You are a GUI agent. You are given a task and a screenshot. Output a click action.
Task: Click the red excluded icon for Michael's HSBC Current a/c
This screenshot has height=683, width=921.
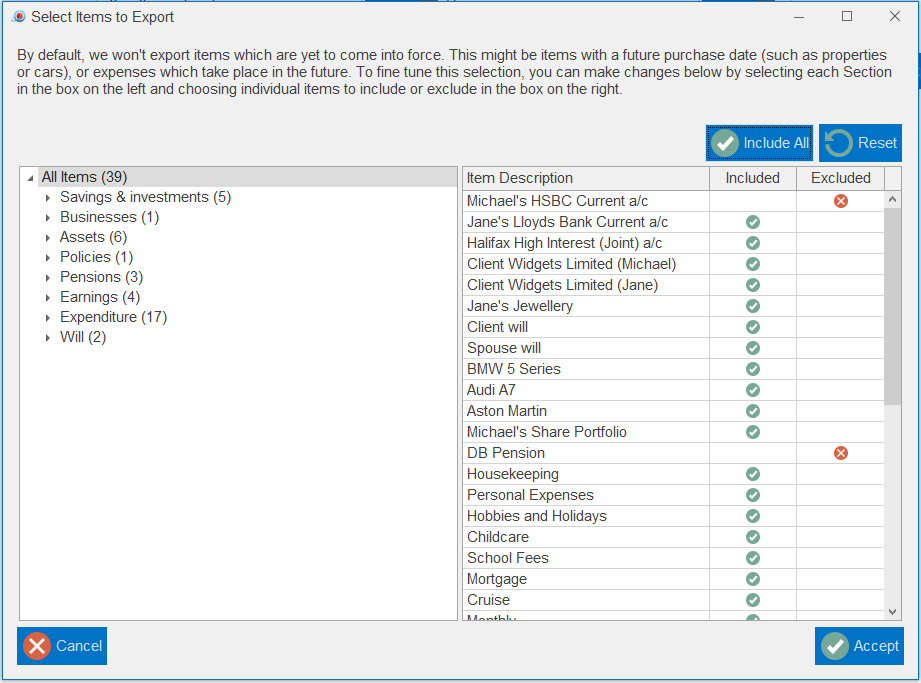coord(840,201)
